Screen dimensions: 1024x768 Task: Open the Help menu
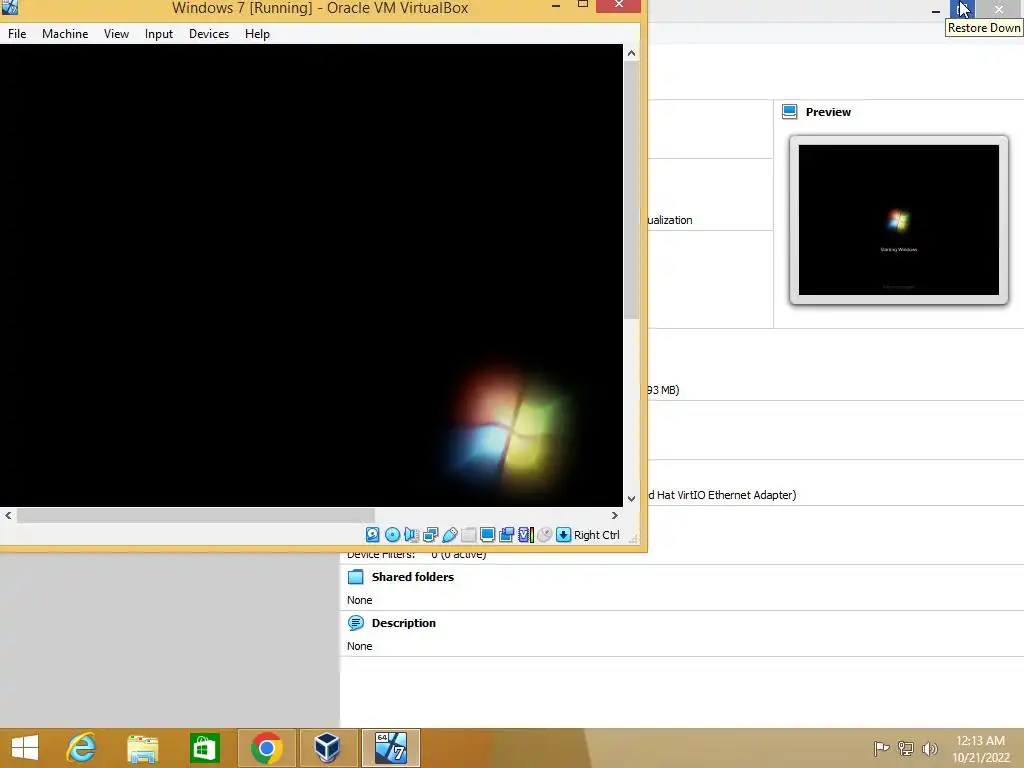click(257, 34)
